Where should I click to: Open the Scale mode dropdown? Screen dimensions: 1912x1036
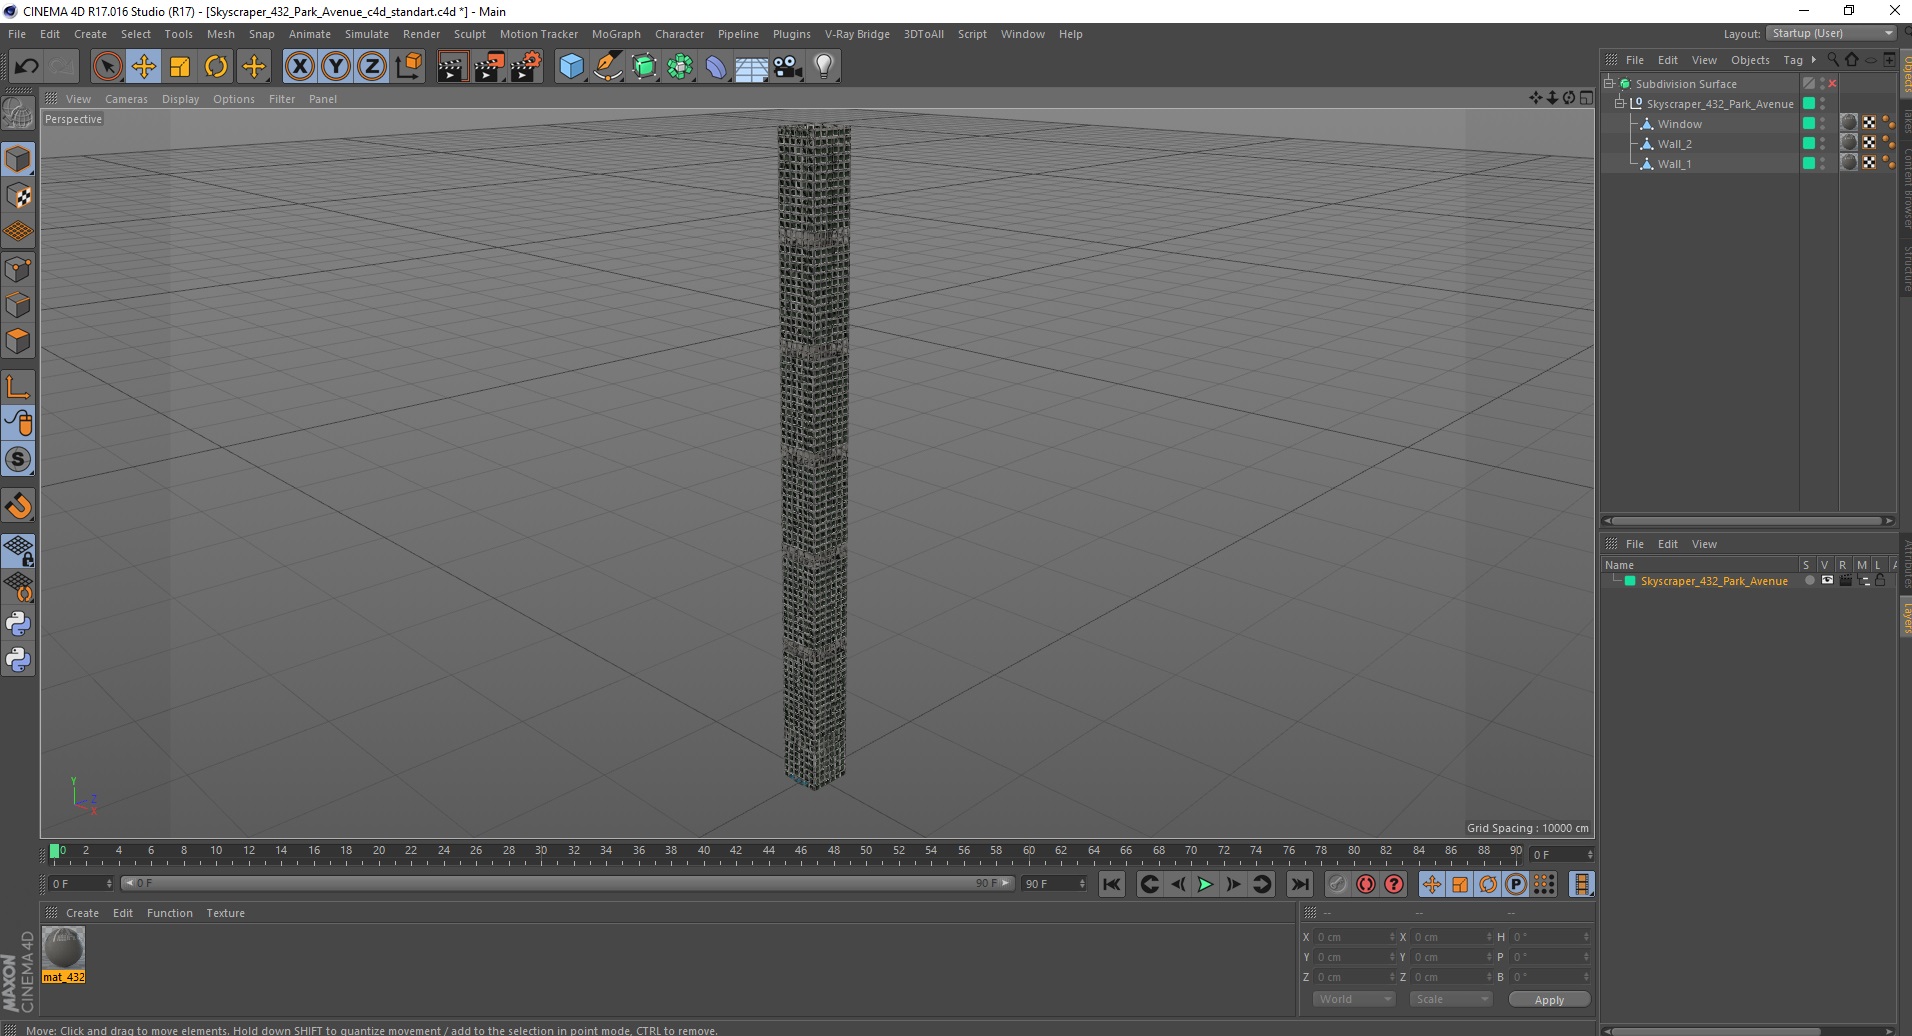[1450, 999]
